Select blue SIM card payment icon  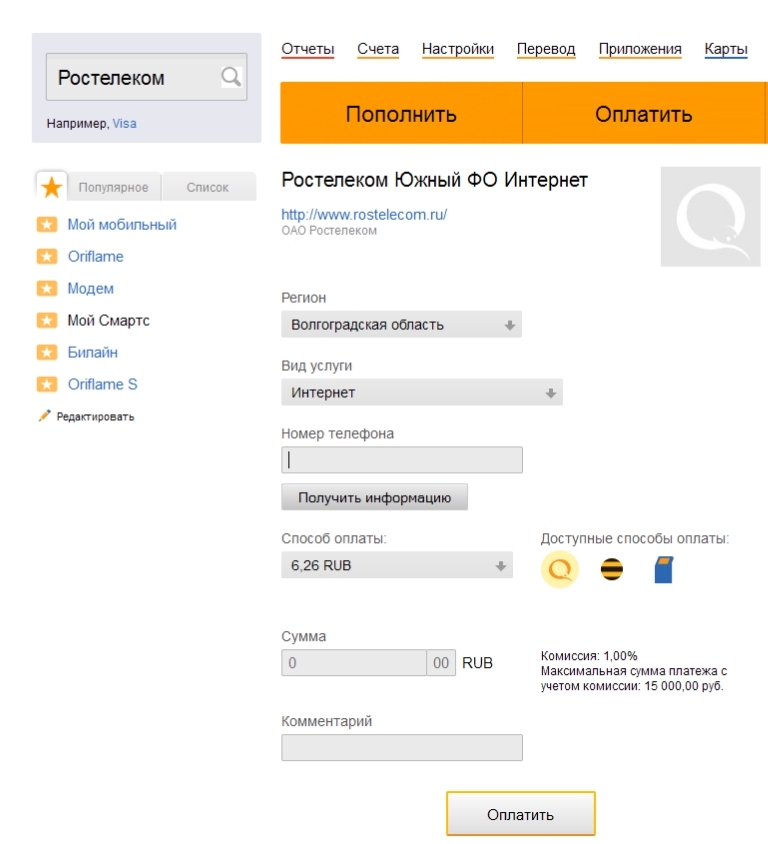tap(664, 570)
